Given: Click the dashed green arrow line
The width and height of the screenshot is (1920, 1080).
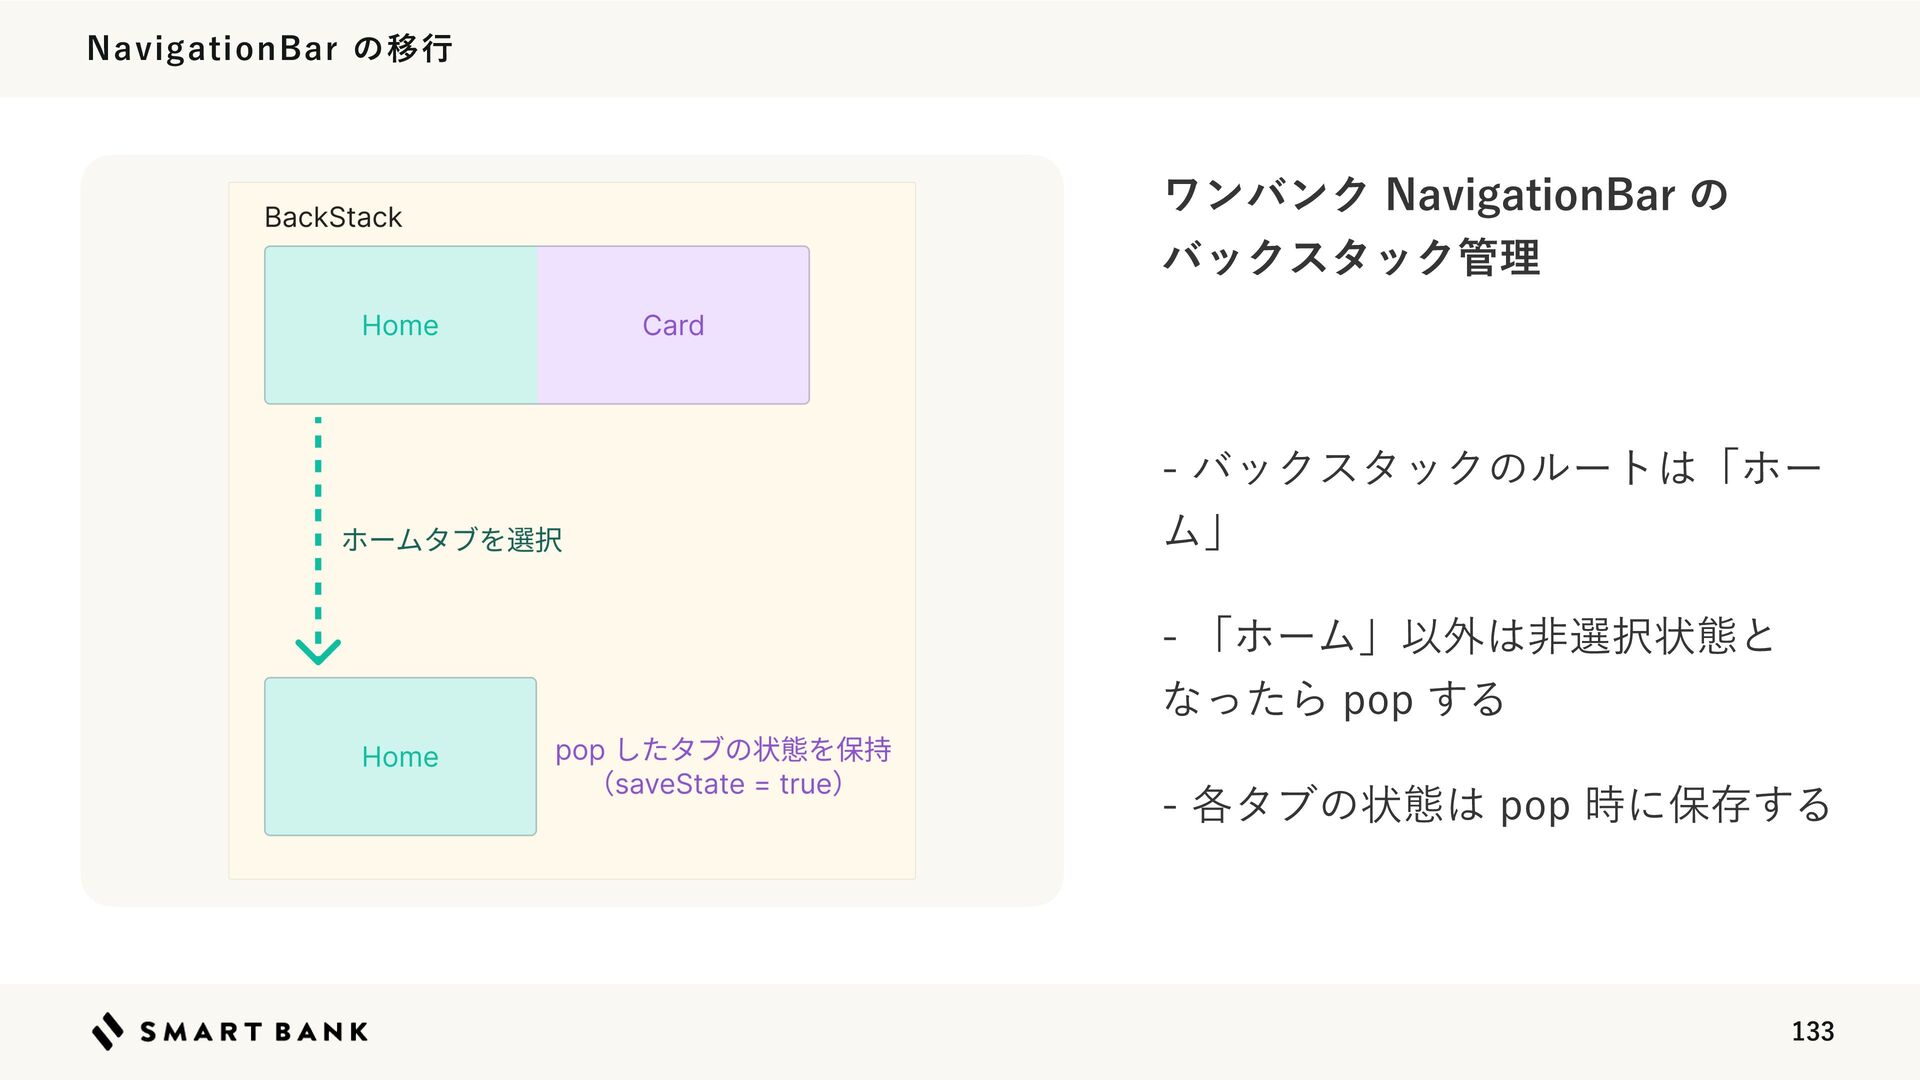Looking at the screenshot, I should point(318,530).
